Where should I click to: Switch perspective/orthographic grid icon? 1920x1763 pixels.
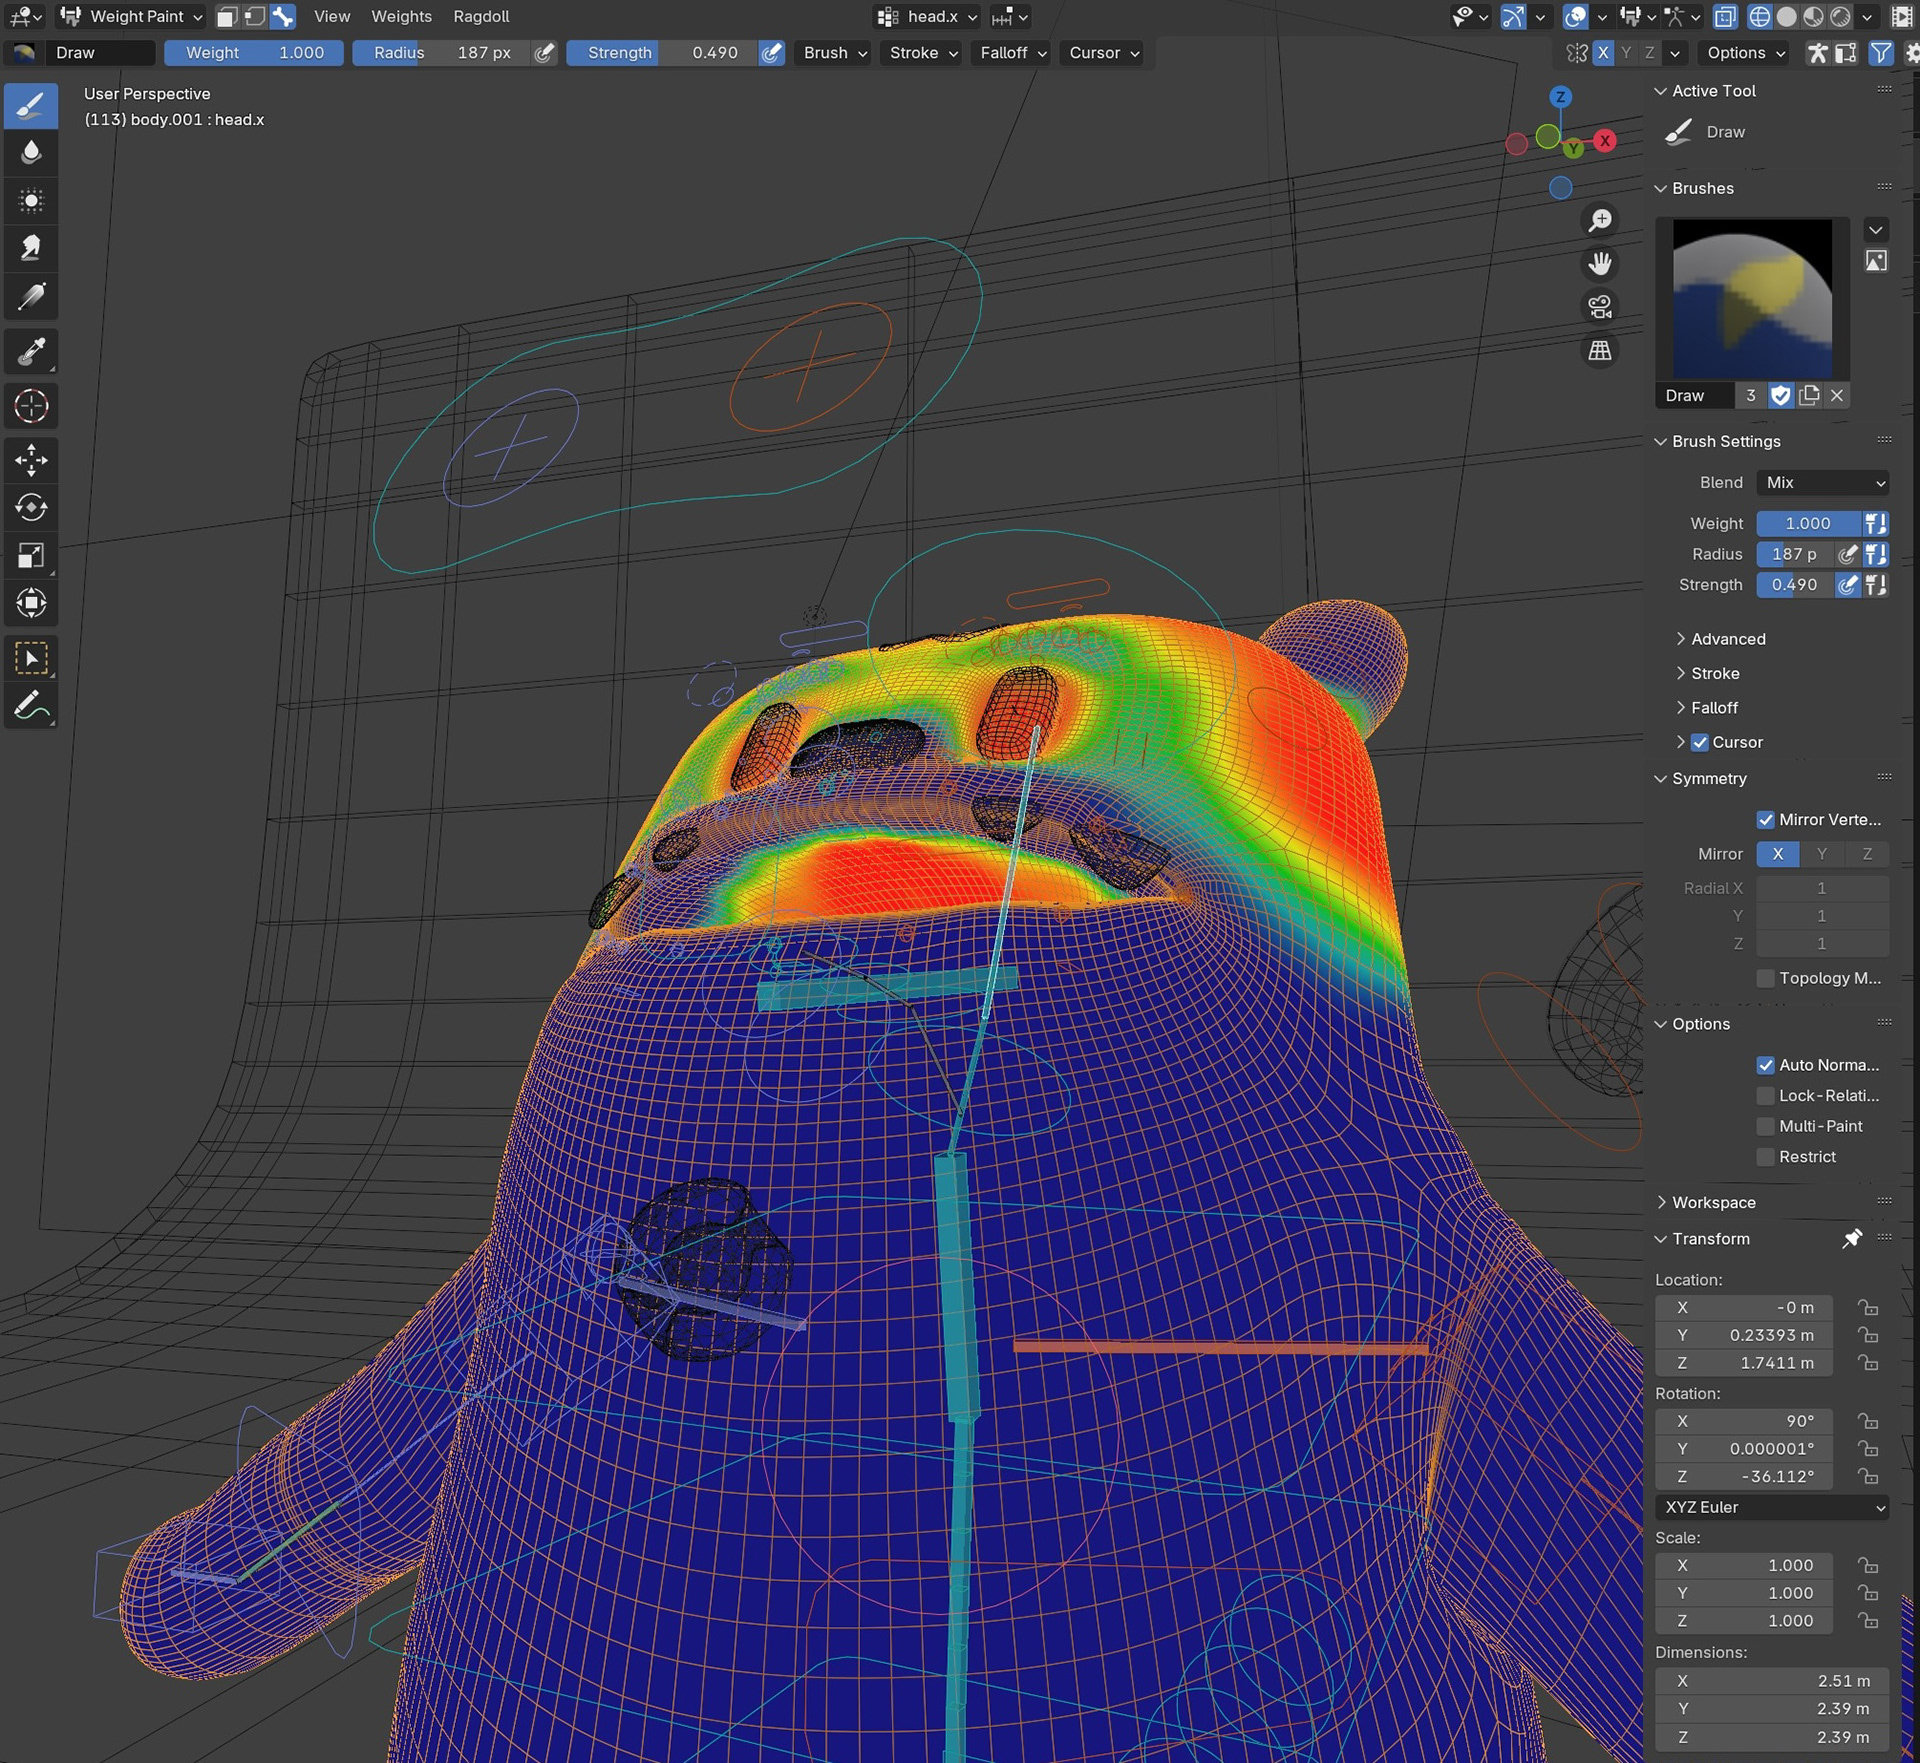pos(1600,351)
